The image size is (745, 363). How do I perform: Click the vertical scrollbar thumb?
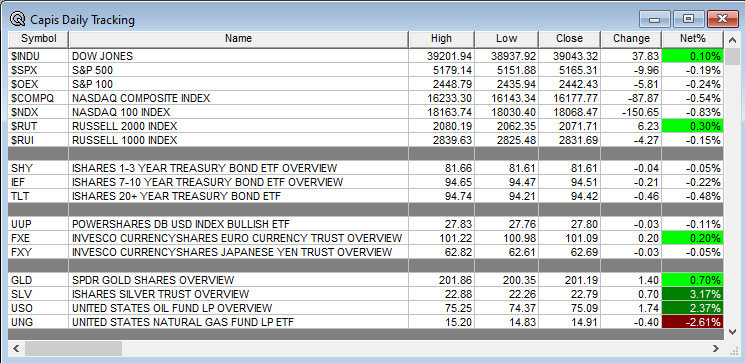[x=732, y=57]
